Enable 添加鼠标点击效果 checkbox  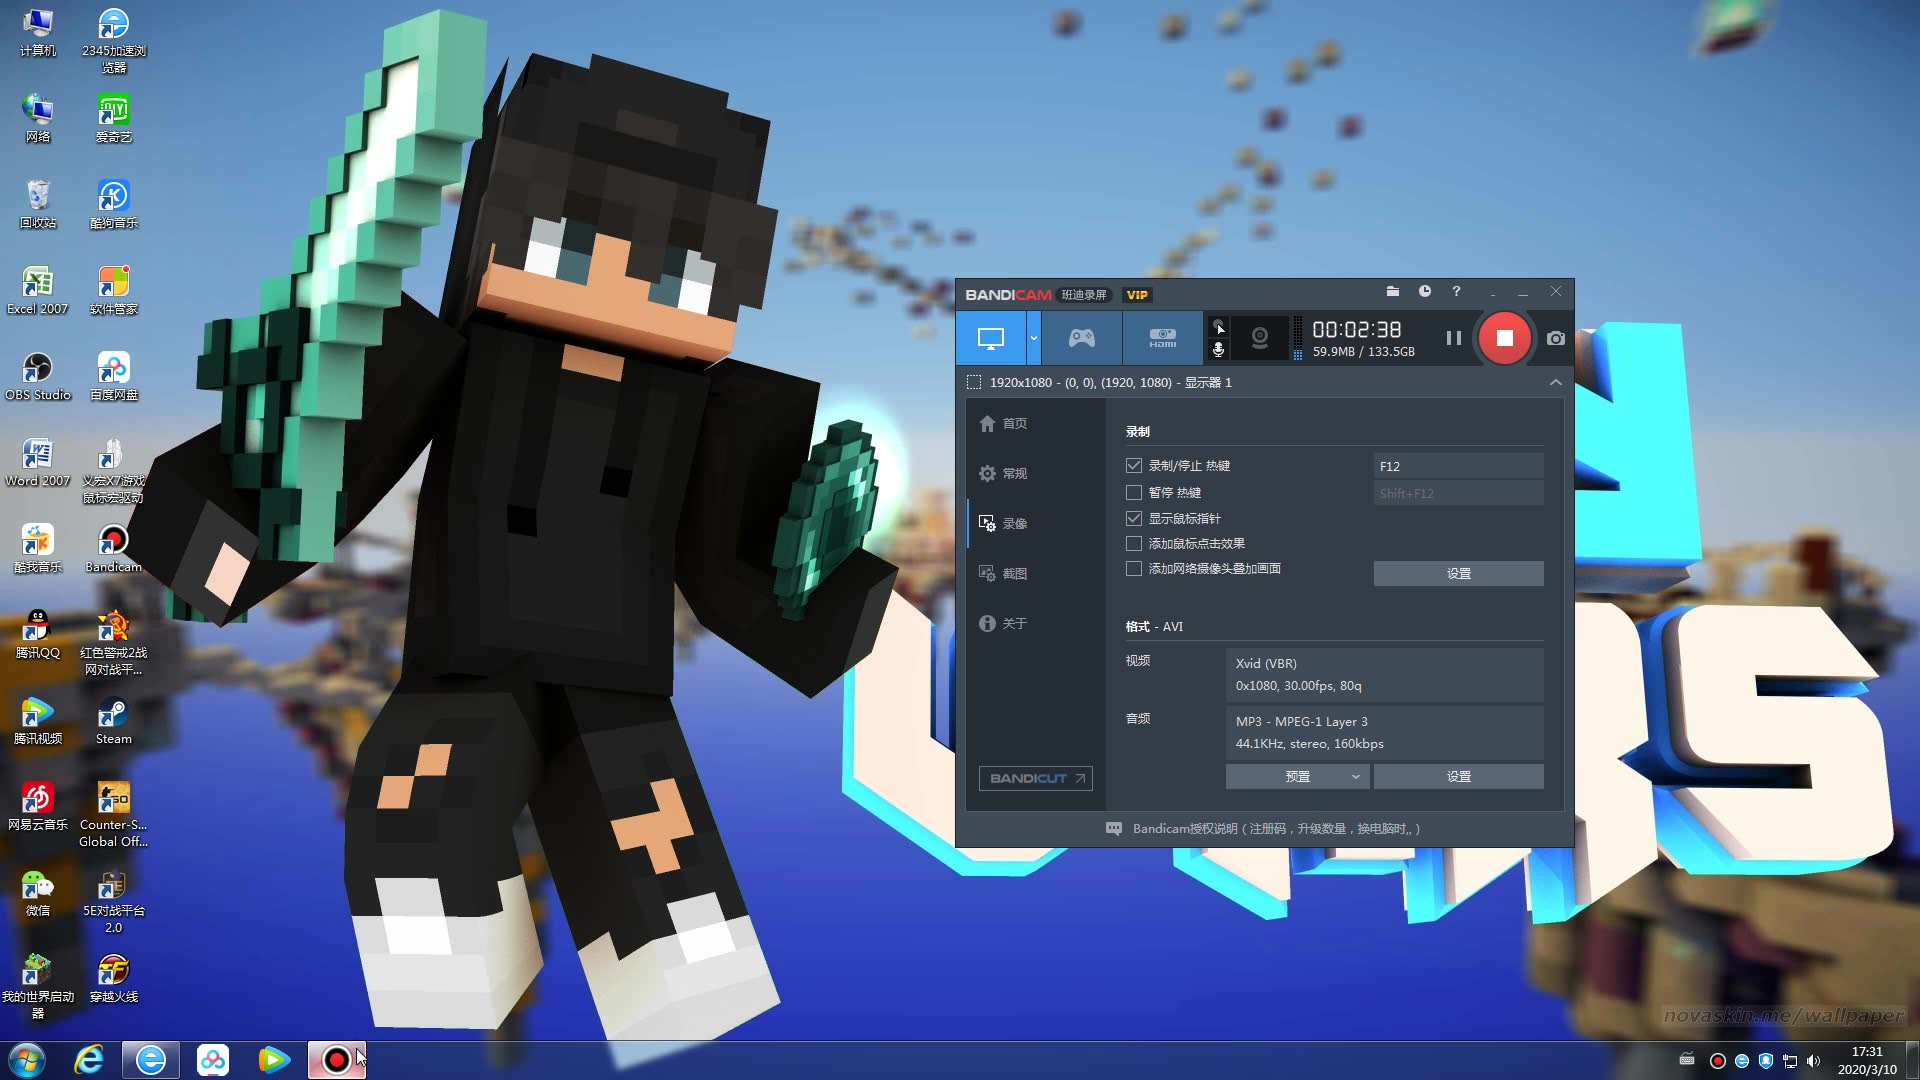(x=1134, y=543)
